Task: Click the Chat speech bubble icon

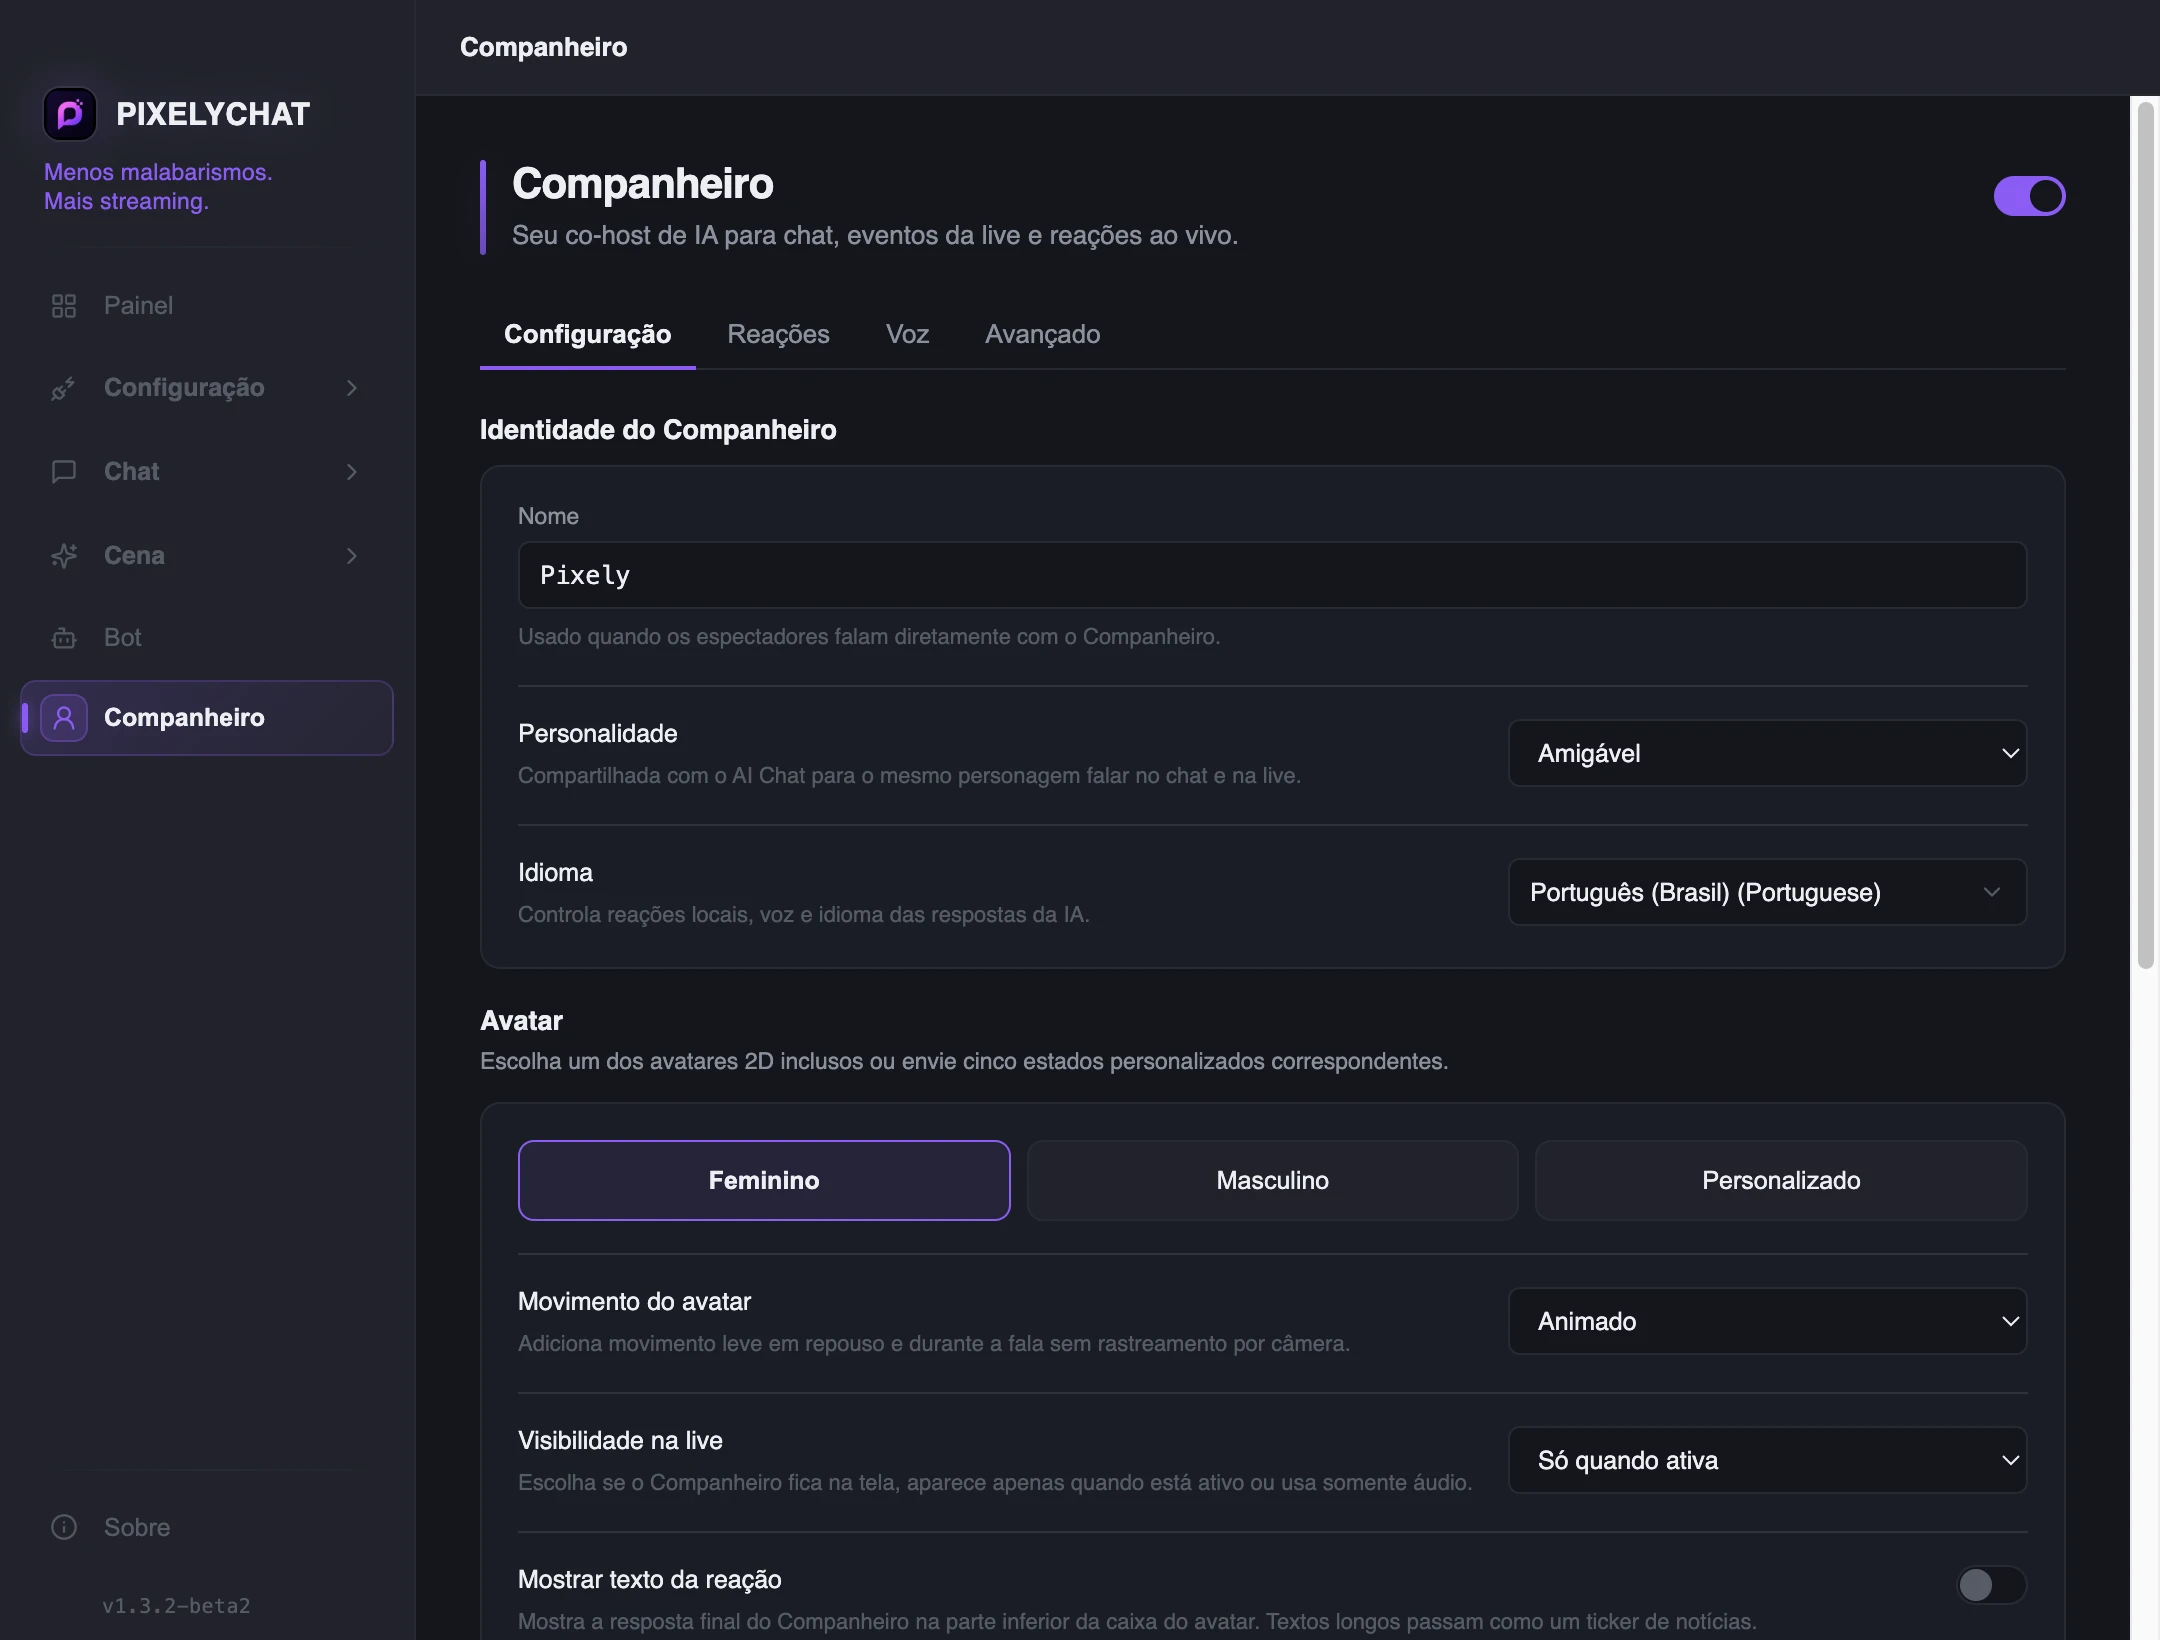Action: point(64,472)
